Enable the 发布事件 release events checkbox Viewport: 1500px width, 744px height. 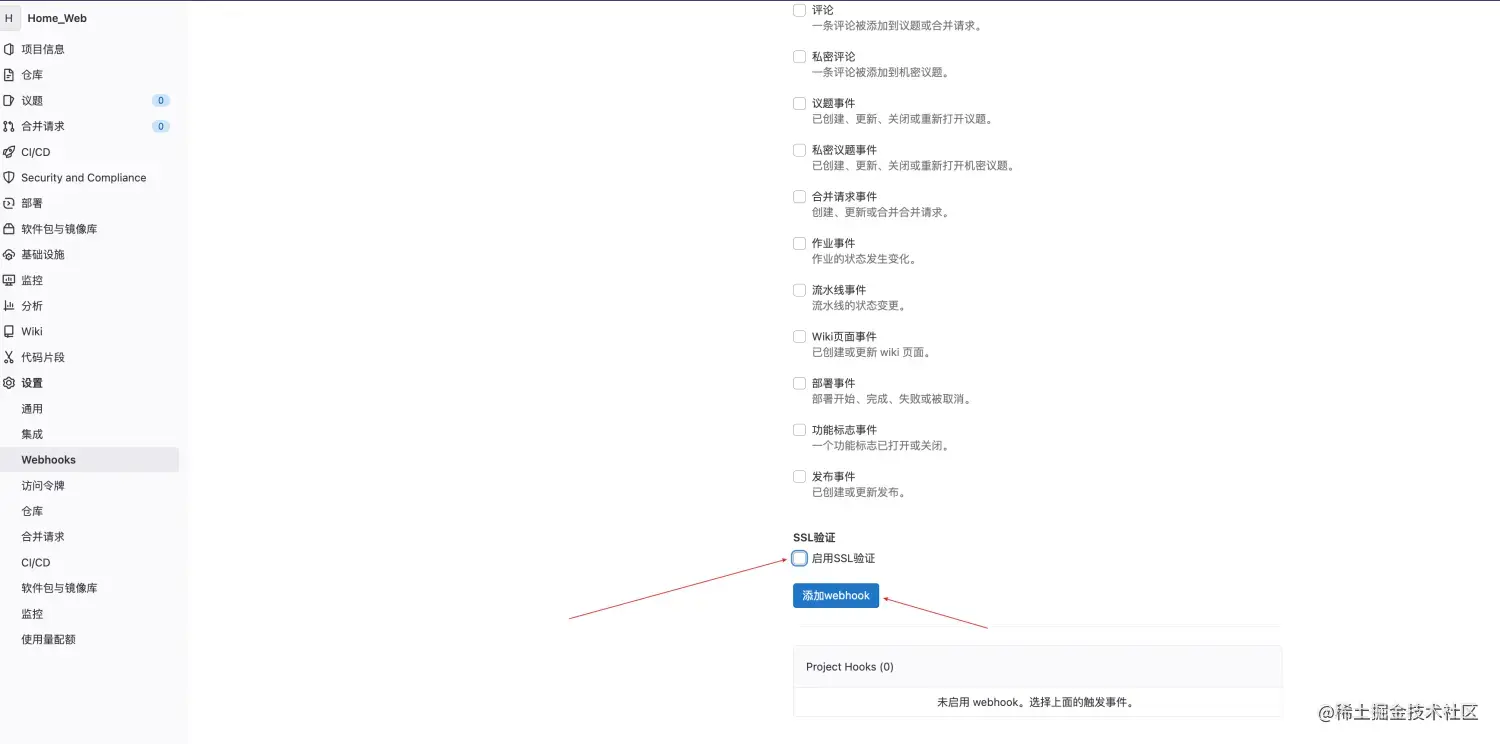(799, 477)
